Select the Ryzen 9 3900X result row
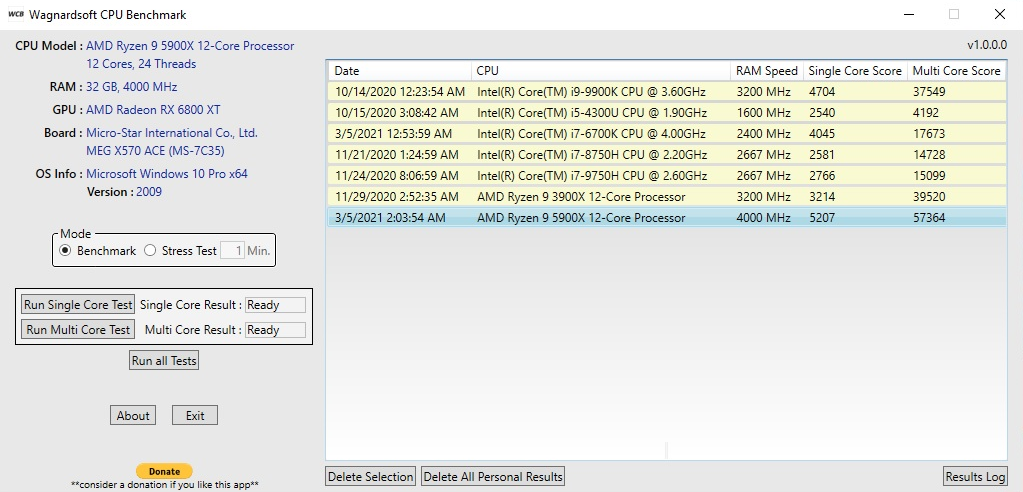This screenshot has height=492, width=1023. point(667,196)
